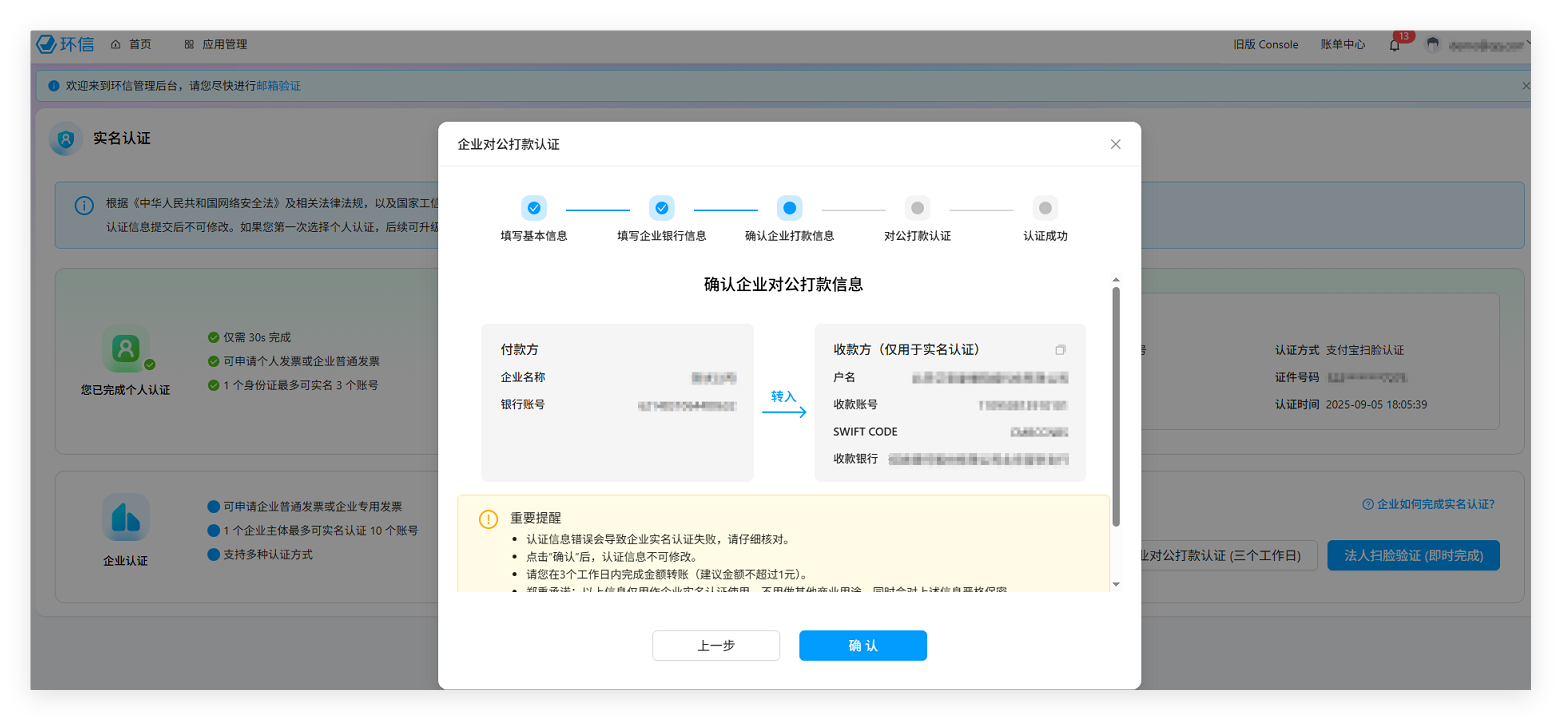Click the green personal certification icon
Screen dimensions: 1561x720
pos(126,349)
